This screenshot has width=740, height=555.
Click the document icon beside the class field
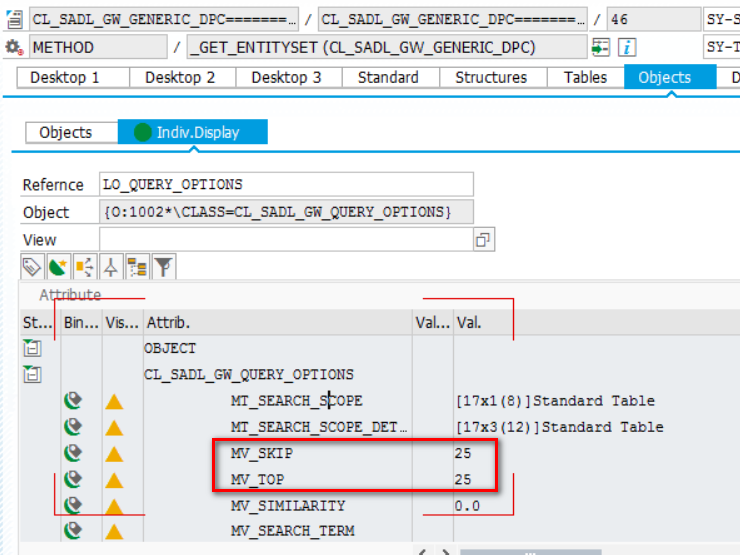pyautogui.click(x=15, y=19)
